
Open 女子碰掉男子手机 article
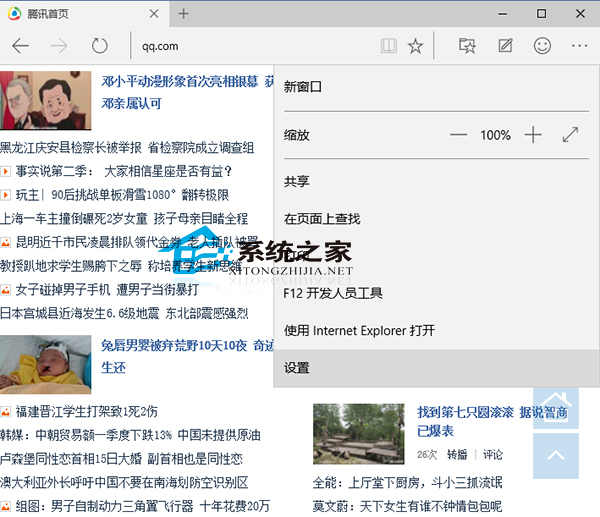107,290
